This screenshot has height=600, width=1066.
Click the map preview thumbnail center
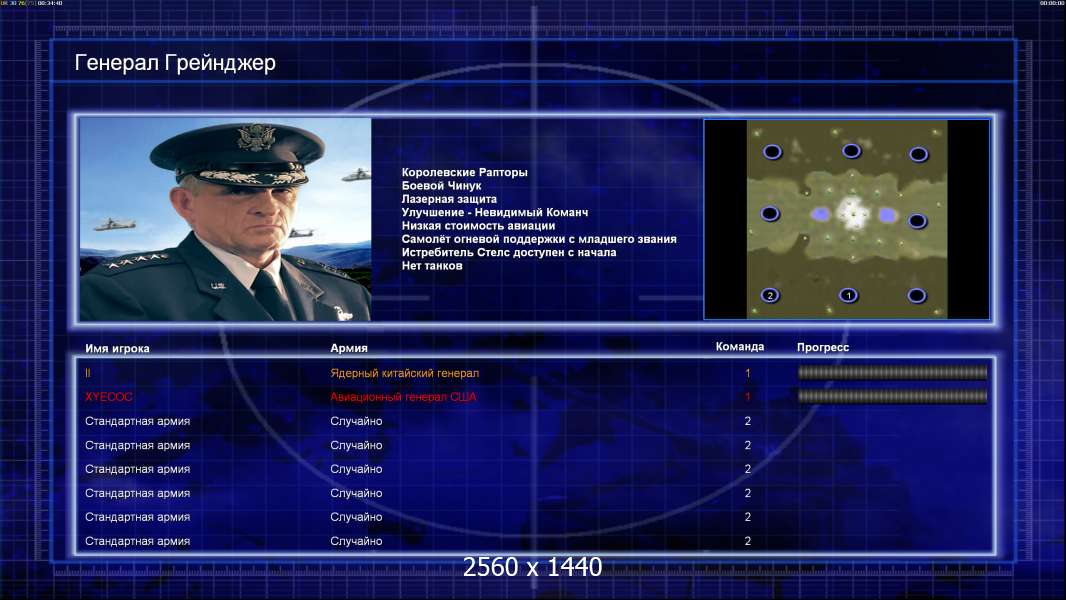(x=846, y=219)
